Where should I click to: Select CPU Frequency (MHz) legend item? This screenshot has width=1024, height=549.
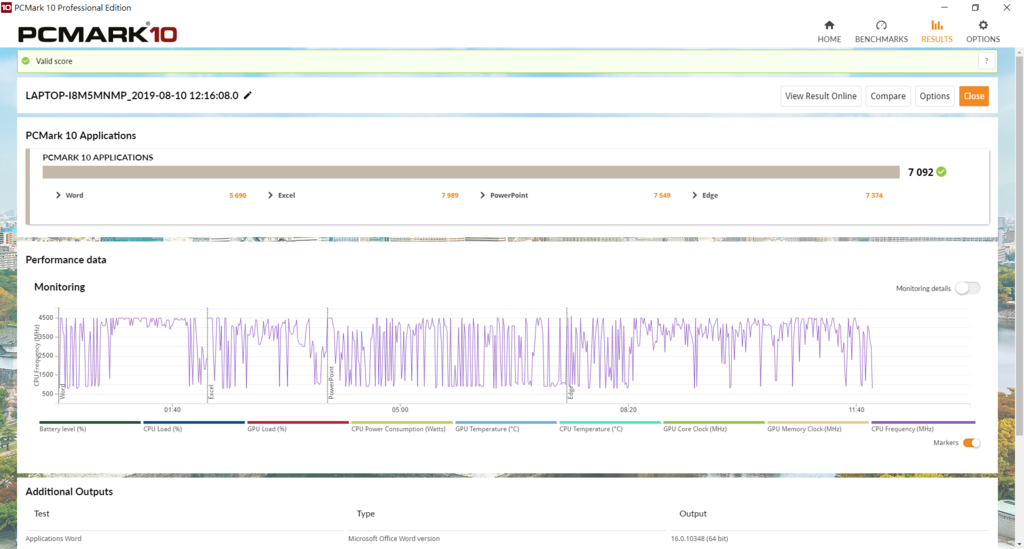pos(922,426)
